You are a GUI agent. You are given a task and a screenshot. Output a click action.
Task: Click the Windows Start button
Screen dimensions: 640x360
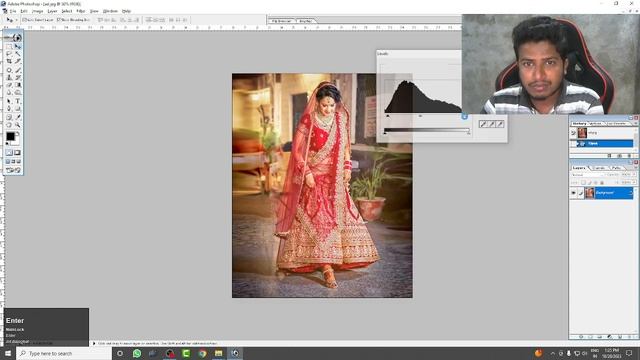pyautogui.click(x=8, y=353)
